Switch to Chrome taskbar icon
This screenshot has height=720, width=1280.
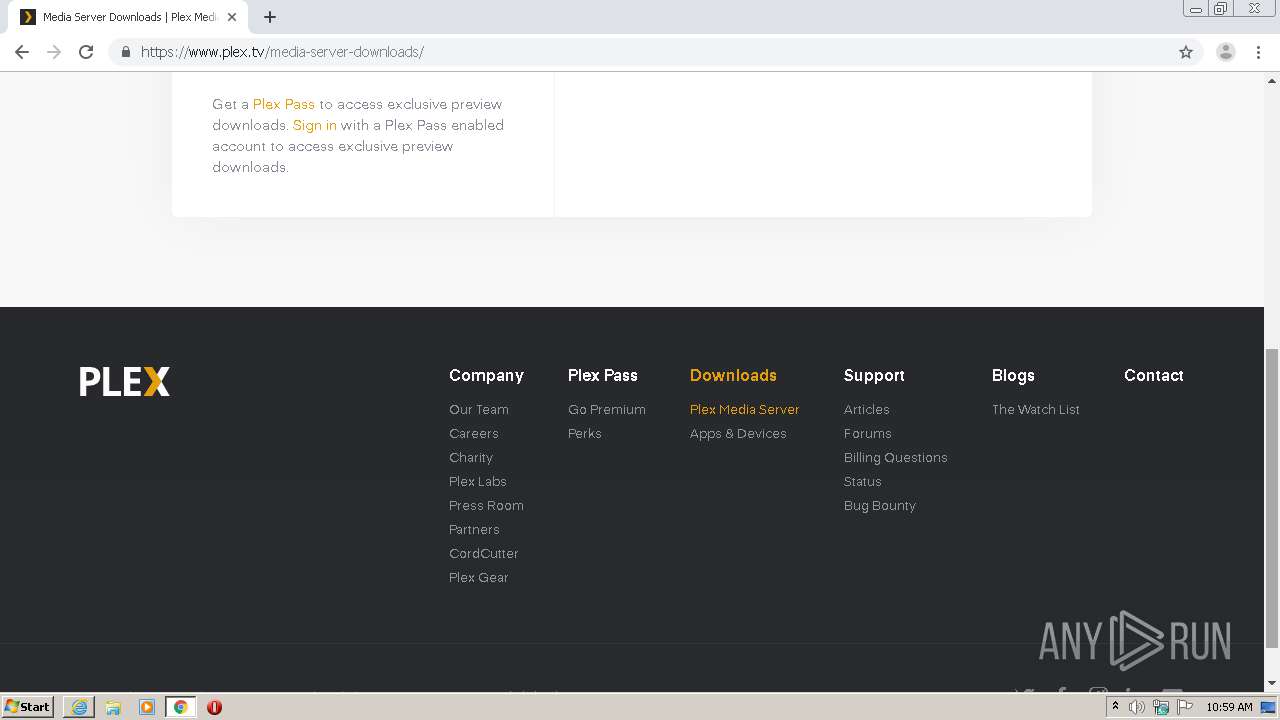(x=181, y=707)
